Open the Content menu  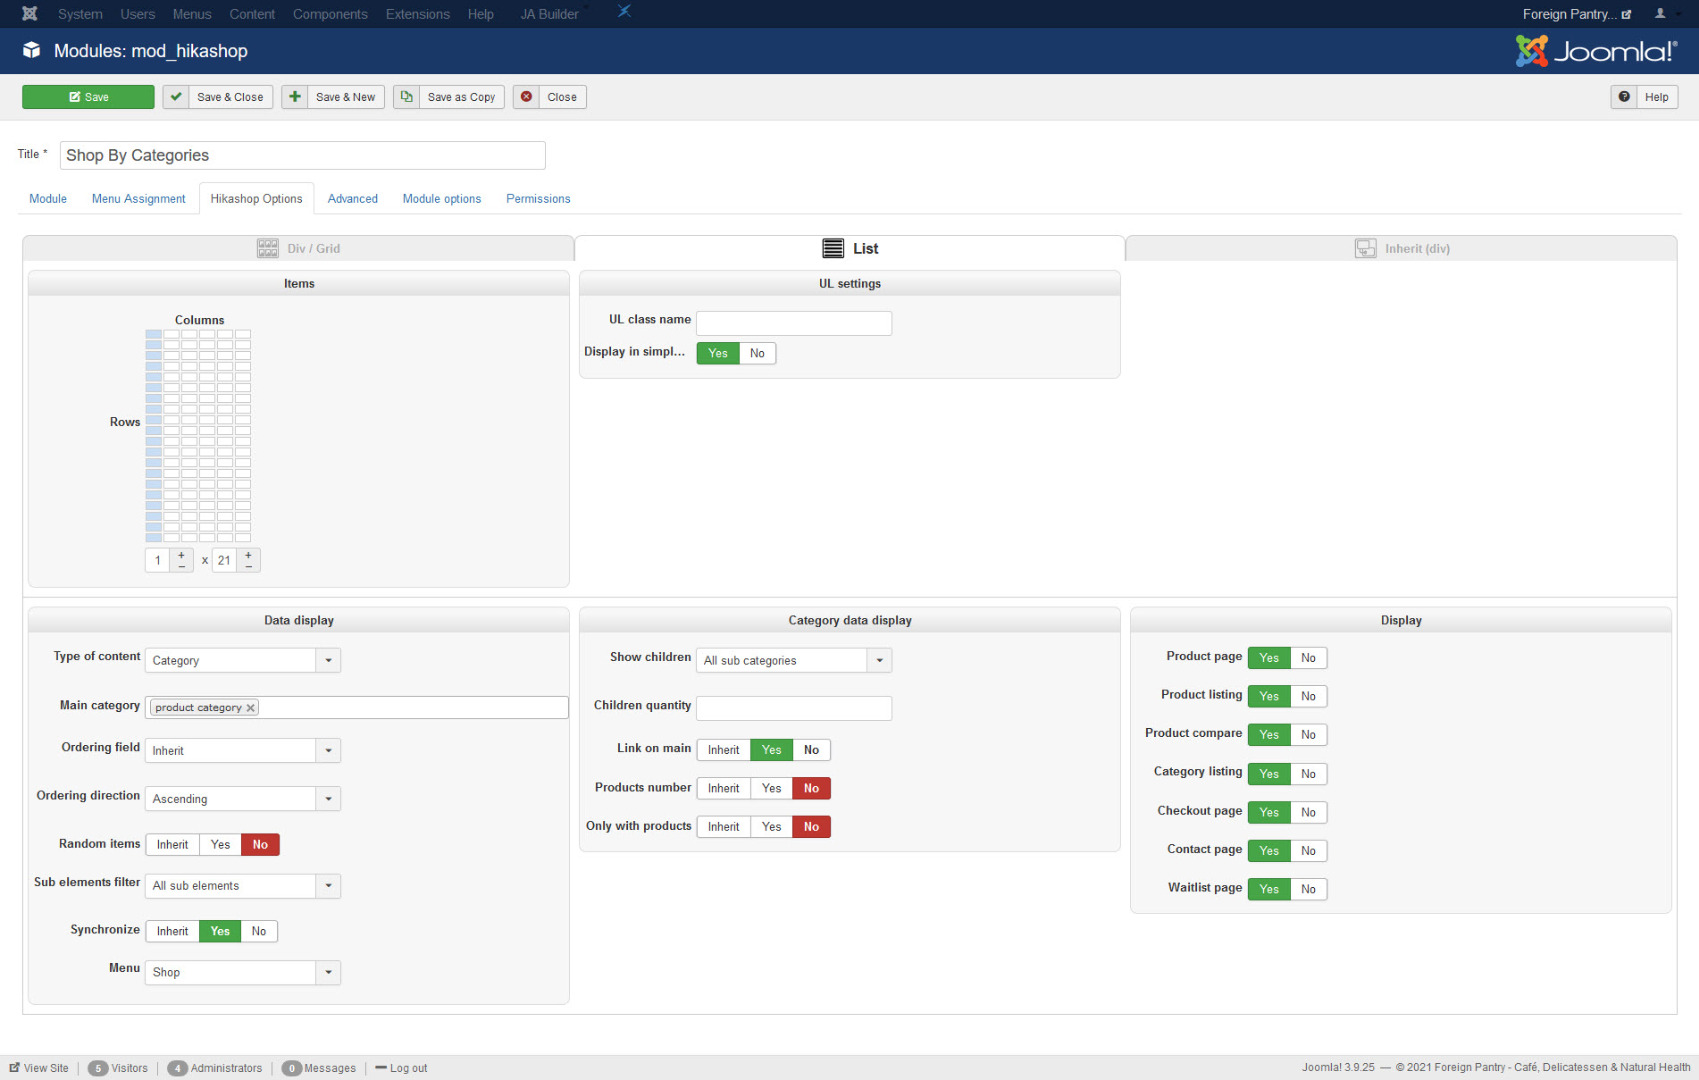point(252,14)
